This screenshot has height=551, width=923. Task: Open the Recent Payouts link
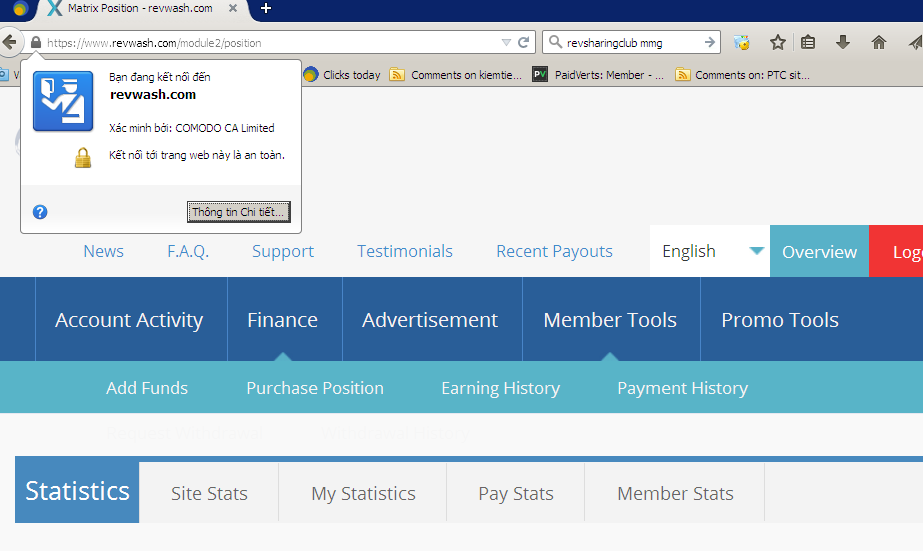click(x=555, y=251)
